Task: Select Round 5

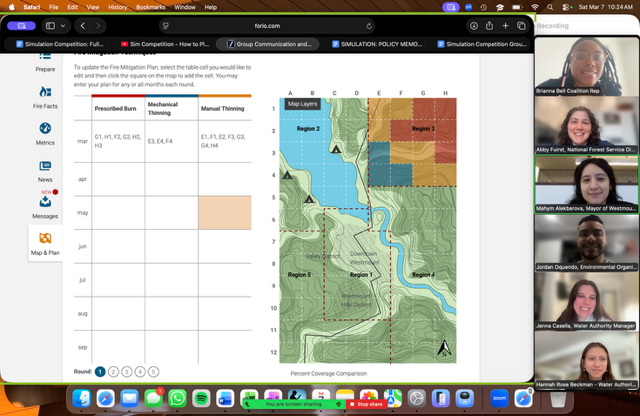Action: (x=153, y=372)
